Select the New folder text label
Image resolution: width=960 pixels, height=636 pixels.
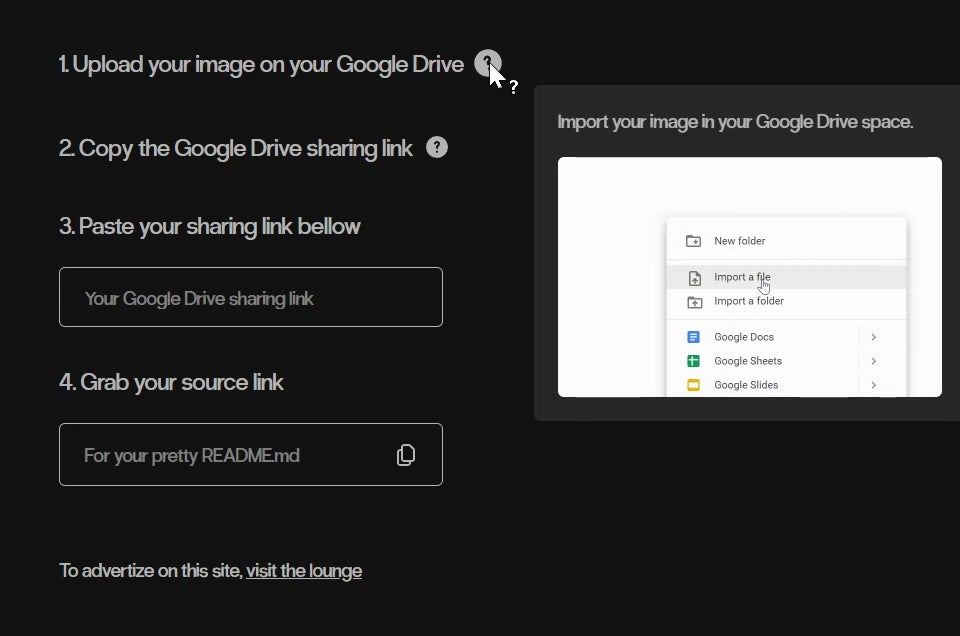point(740,241)
